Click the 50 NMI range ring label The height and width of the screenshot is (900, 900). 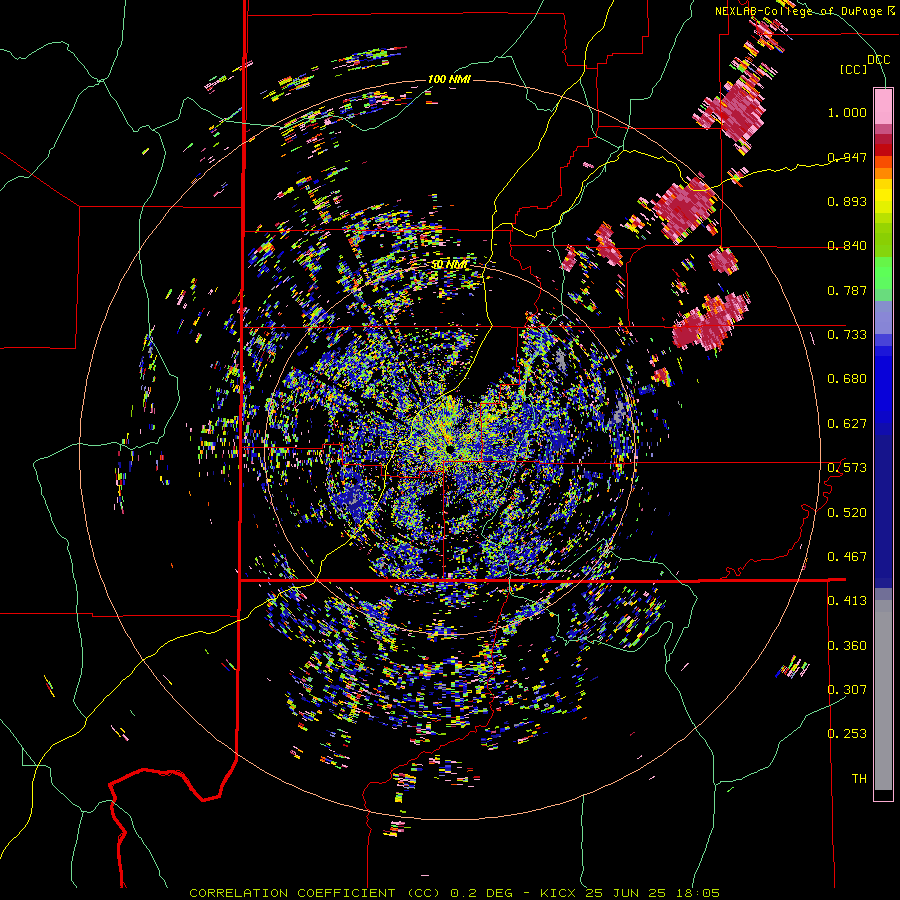[450, 265]
